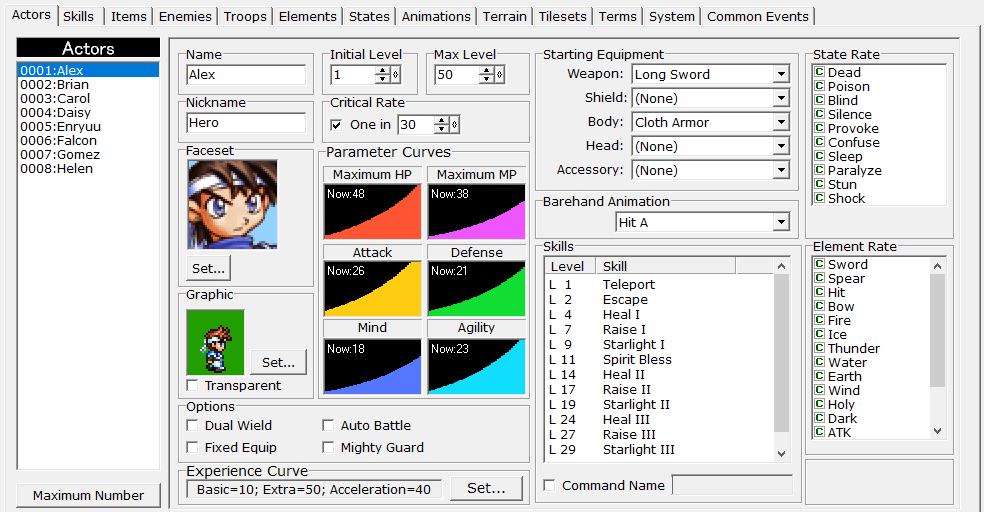Image resolution: width=984 pixels, height=512 pixels.
Task: Switch to the Enemies tab
Action: coord(185,16)
